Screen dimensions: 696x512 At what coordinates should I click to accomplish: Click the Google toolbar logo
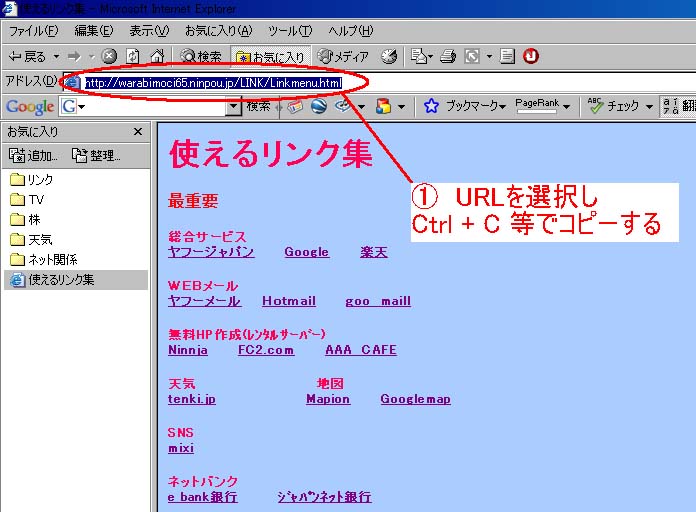point(30,107)
